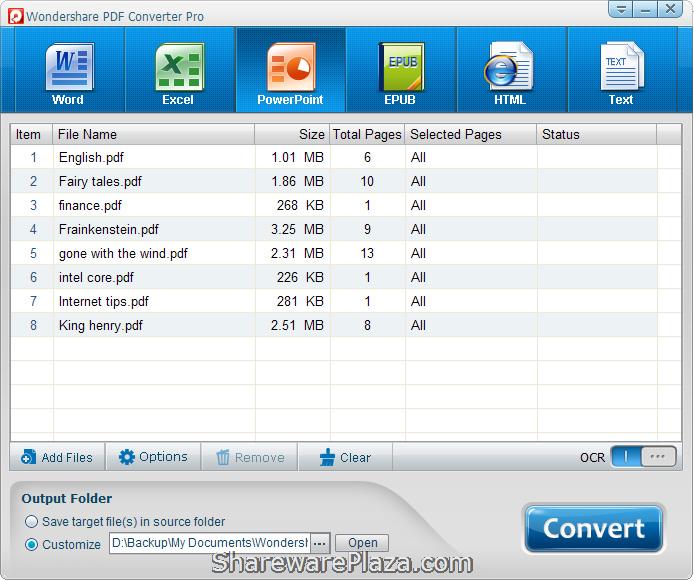Image resolution: width=694 pixels, height=581 pixels.
Task: Close the PDF Converter Pro window
Action: click(x=670, y=9)
